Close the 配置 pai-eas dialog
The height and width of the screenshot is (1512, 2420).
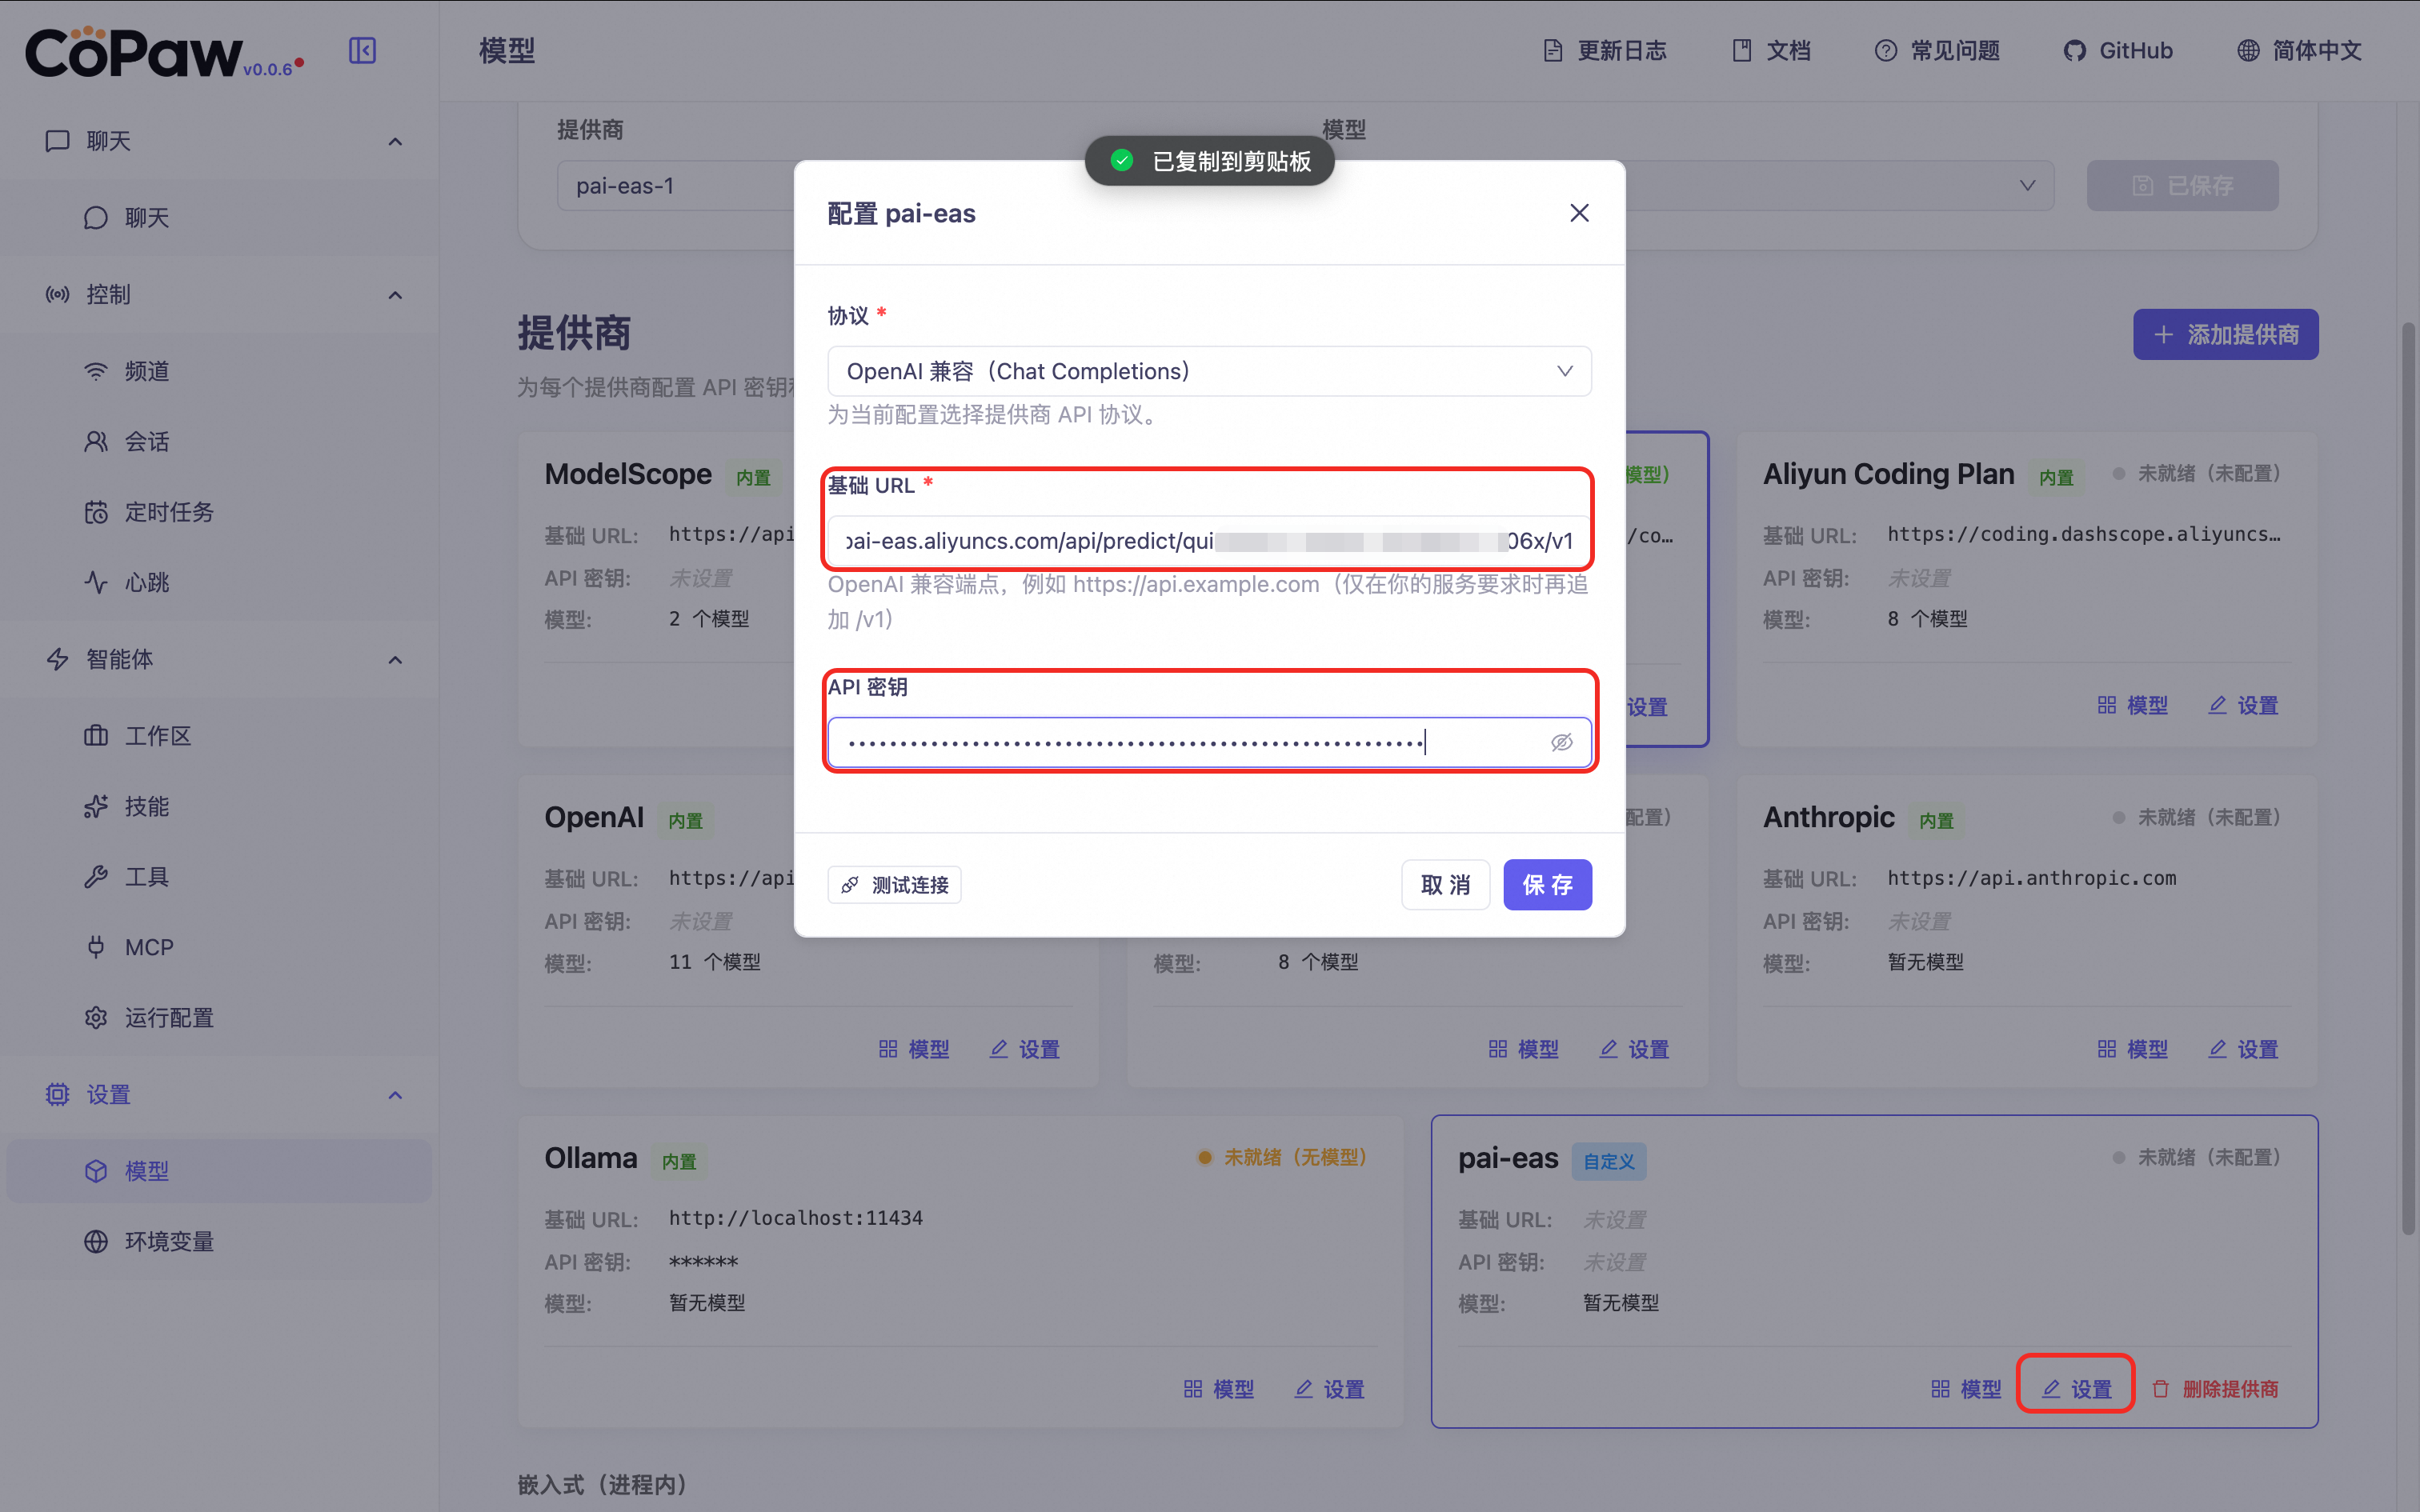click(1579, 213)
